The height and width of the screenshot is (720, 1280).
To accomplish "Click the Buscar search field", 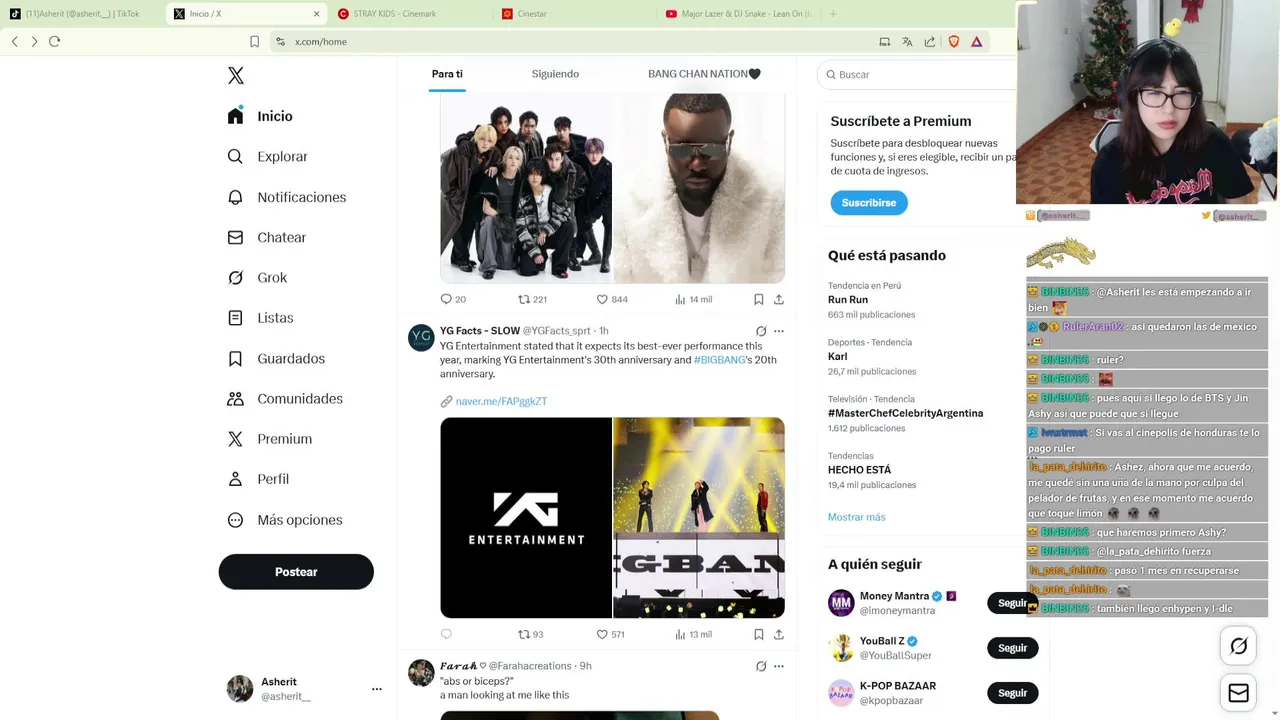I will click(916, 75).
